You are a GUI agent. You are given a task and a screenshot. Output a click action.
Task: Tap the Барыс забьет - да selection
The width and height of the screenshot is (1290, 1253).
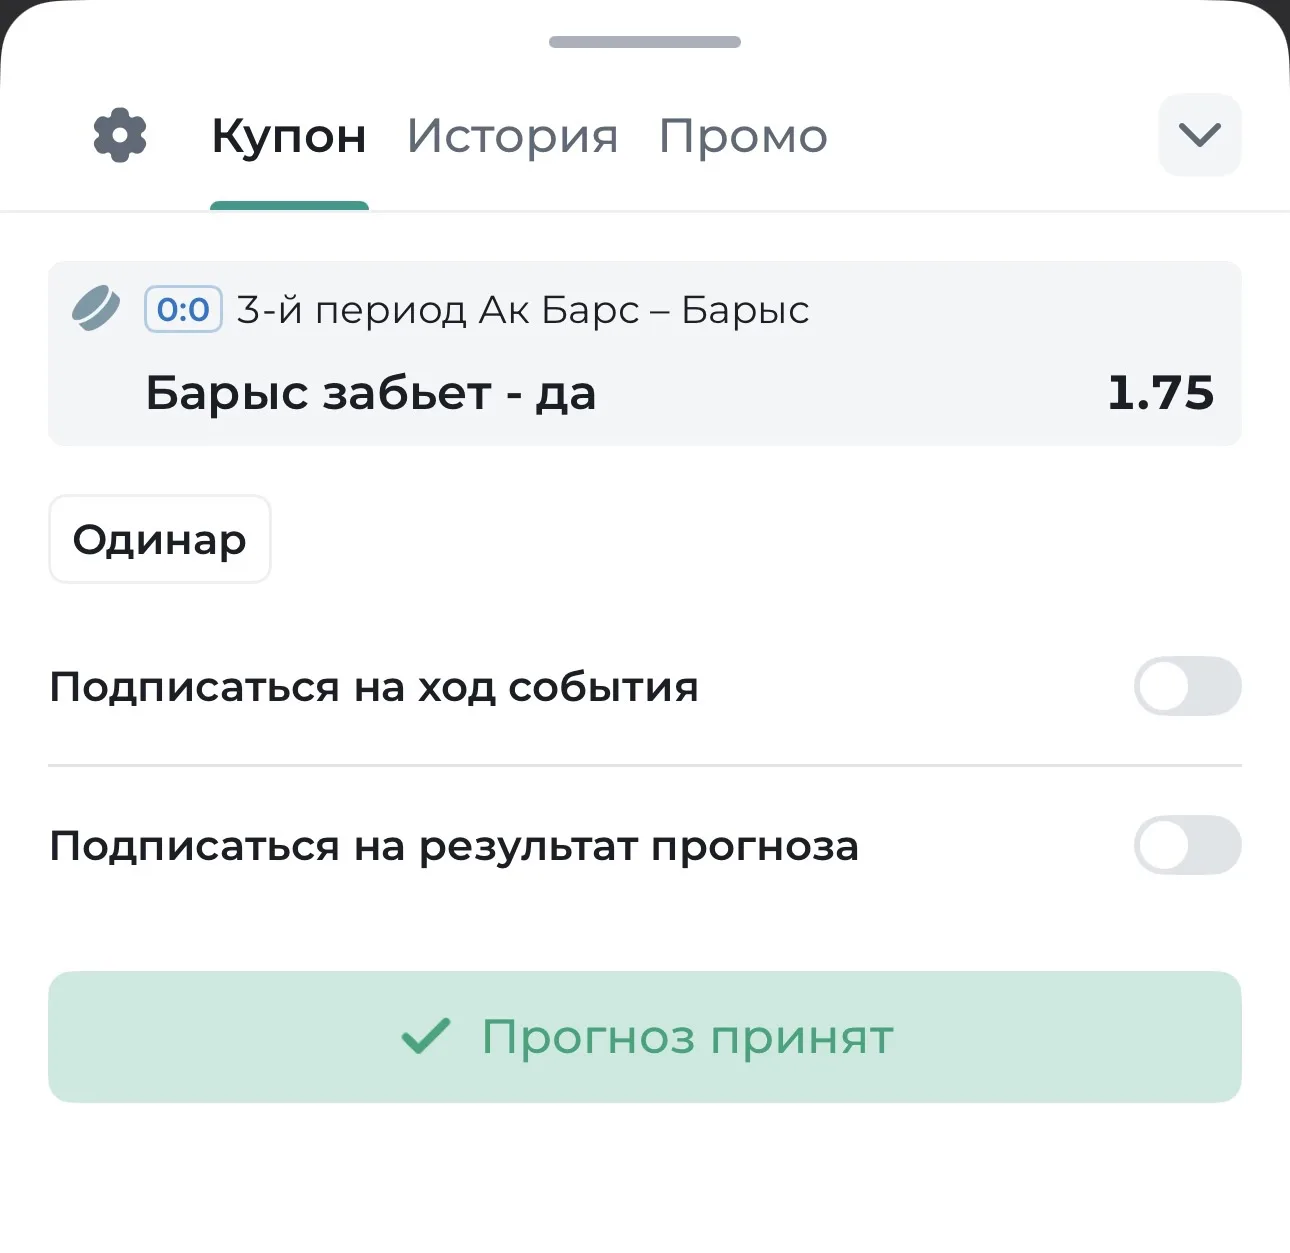point(371,393)
